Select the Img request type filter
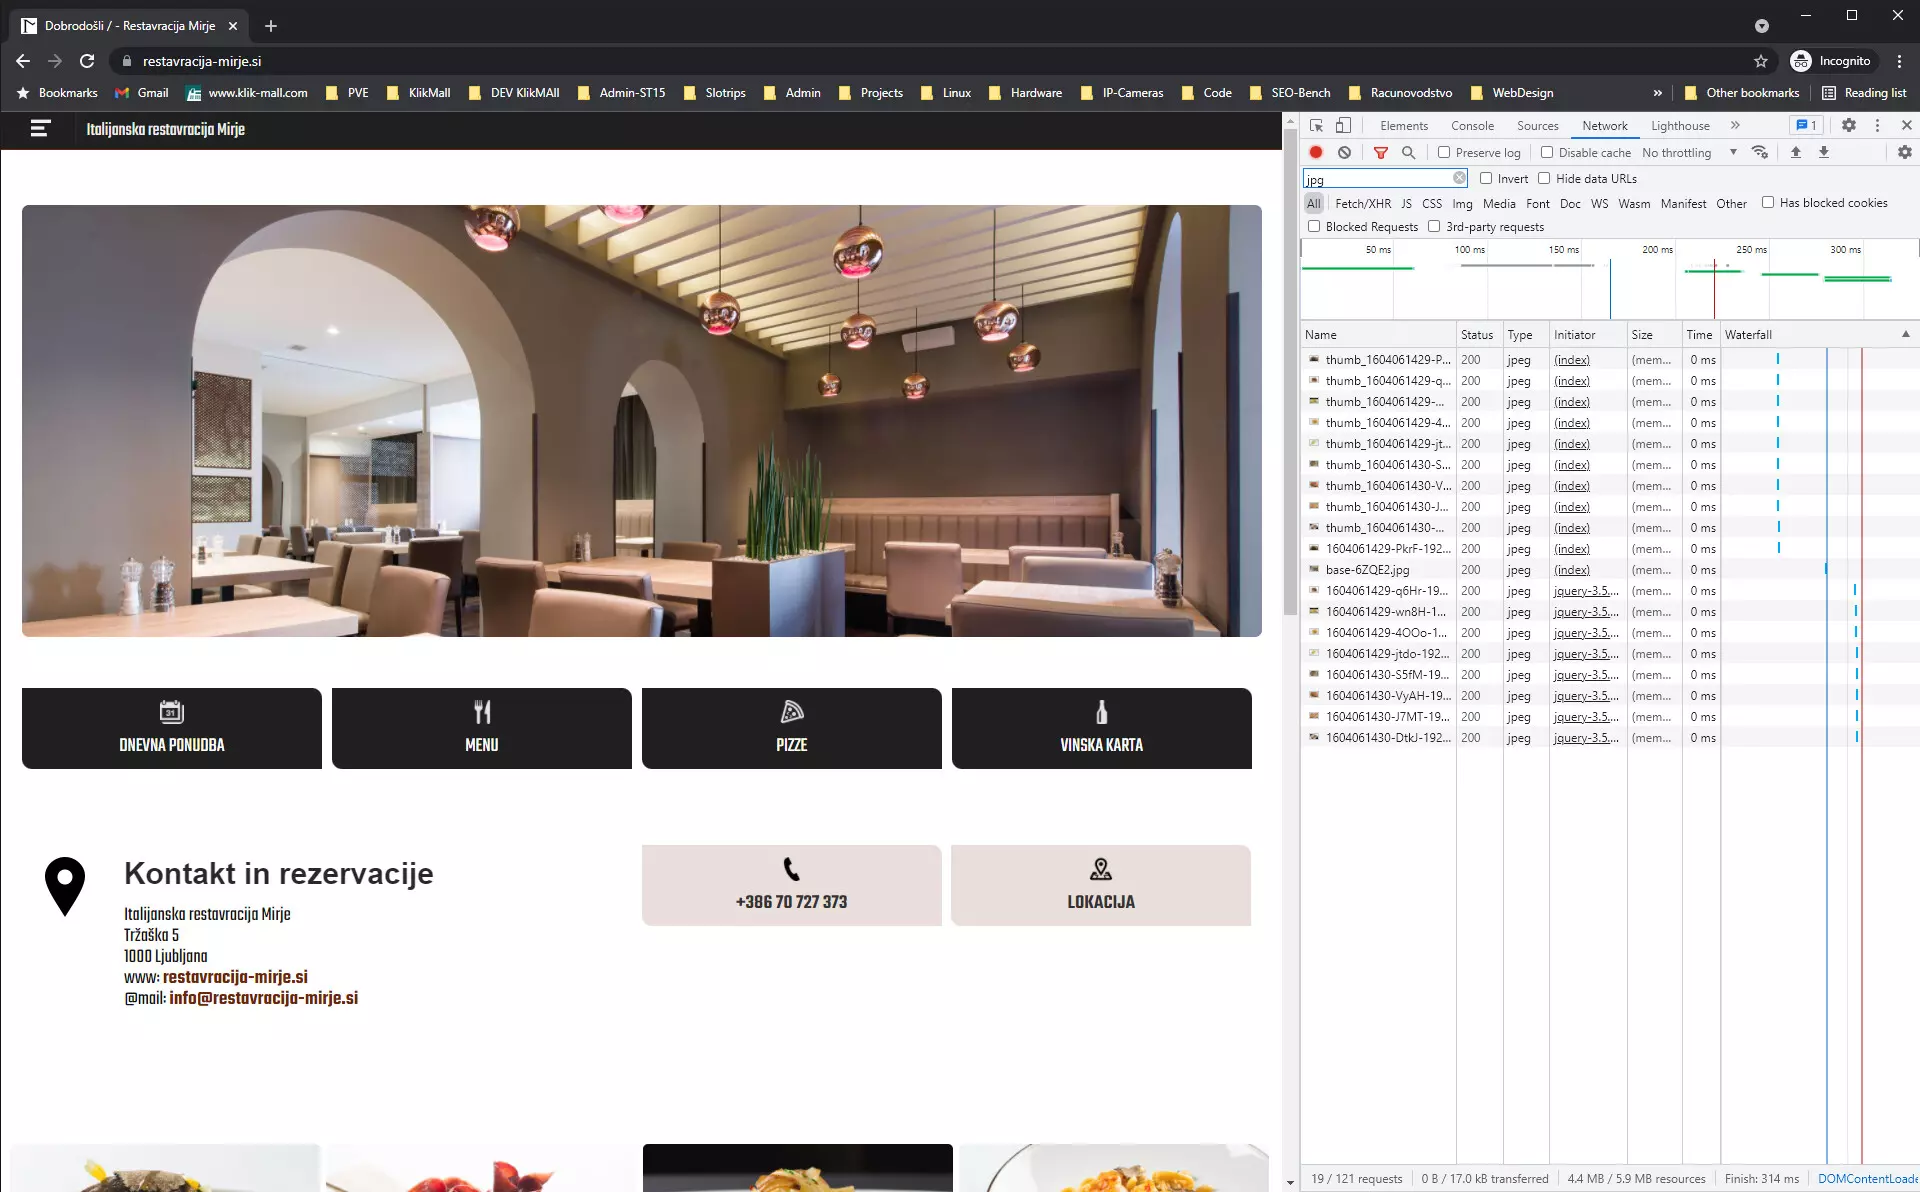The image size is (1920, 1192). 1462,204
